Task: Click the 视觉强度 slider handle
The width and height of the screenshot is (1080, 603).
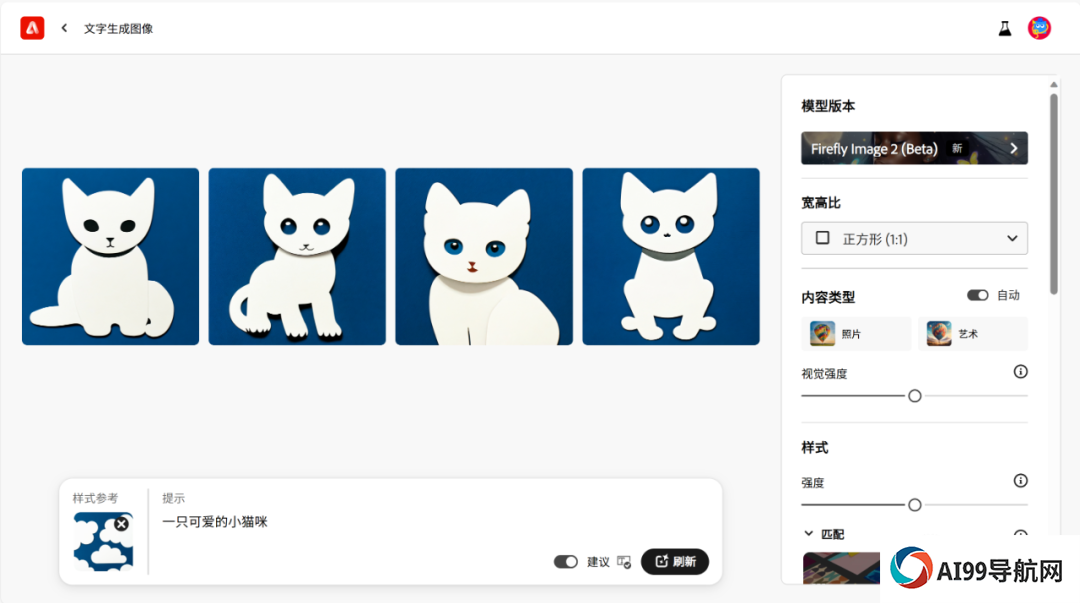Action: pyautogui.click(x=915, y=396)
